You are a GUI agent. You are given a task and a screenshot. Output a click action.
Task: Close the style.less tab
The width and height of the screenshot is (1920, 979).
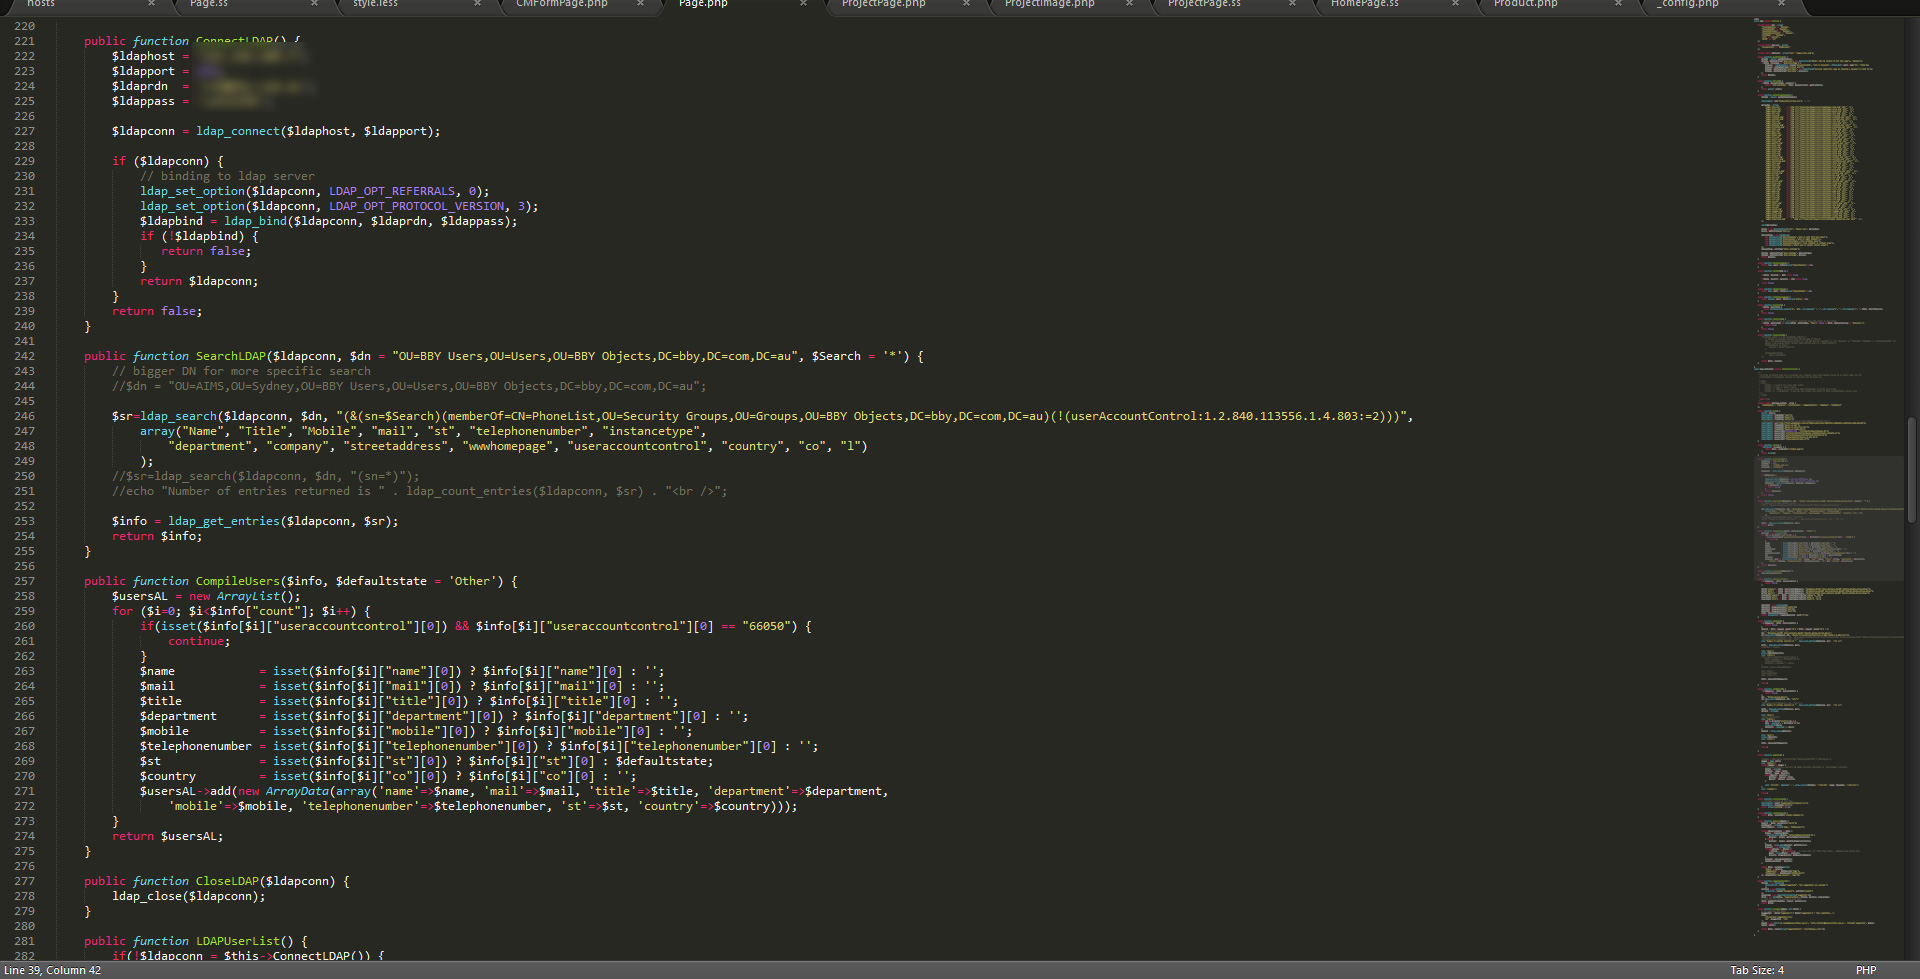click(477, 4)
